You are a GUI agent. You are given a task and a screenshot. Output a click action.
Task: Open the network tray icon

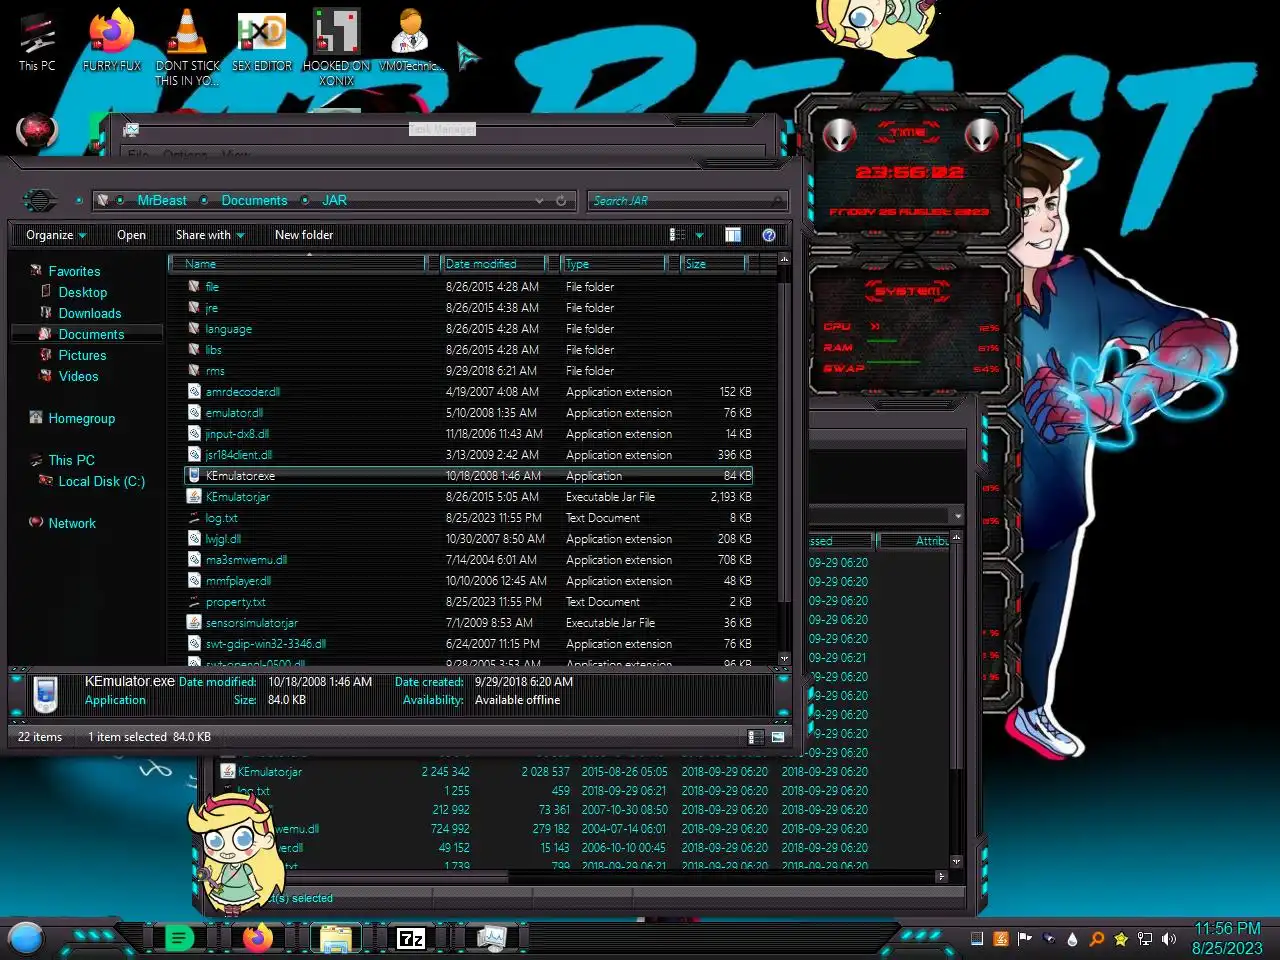click(1145, 939)
